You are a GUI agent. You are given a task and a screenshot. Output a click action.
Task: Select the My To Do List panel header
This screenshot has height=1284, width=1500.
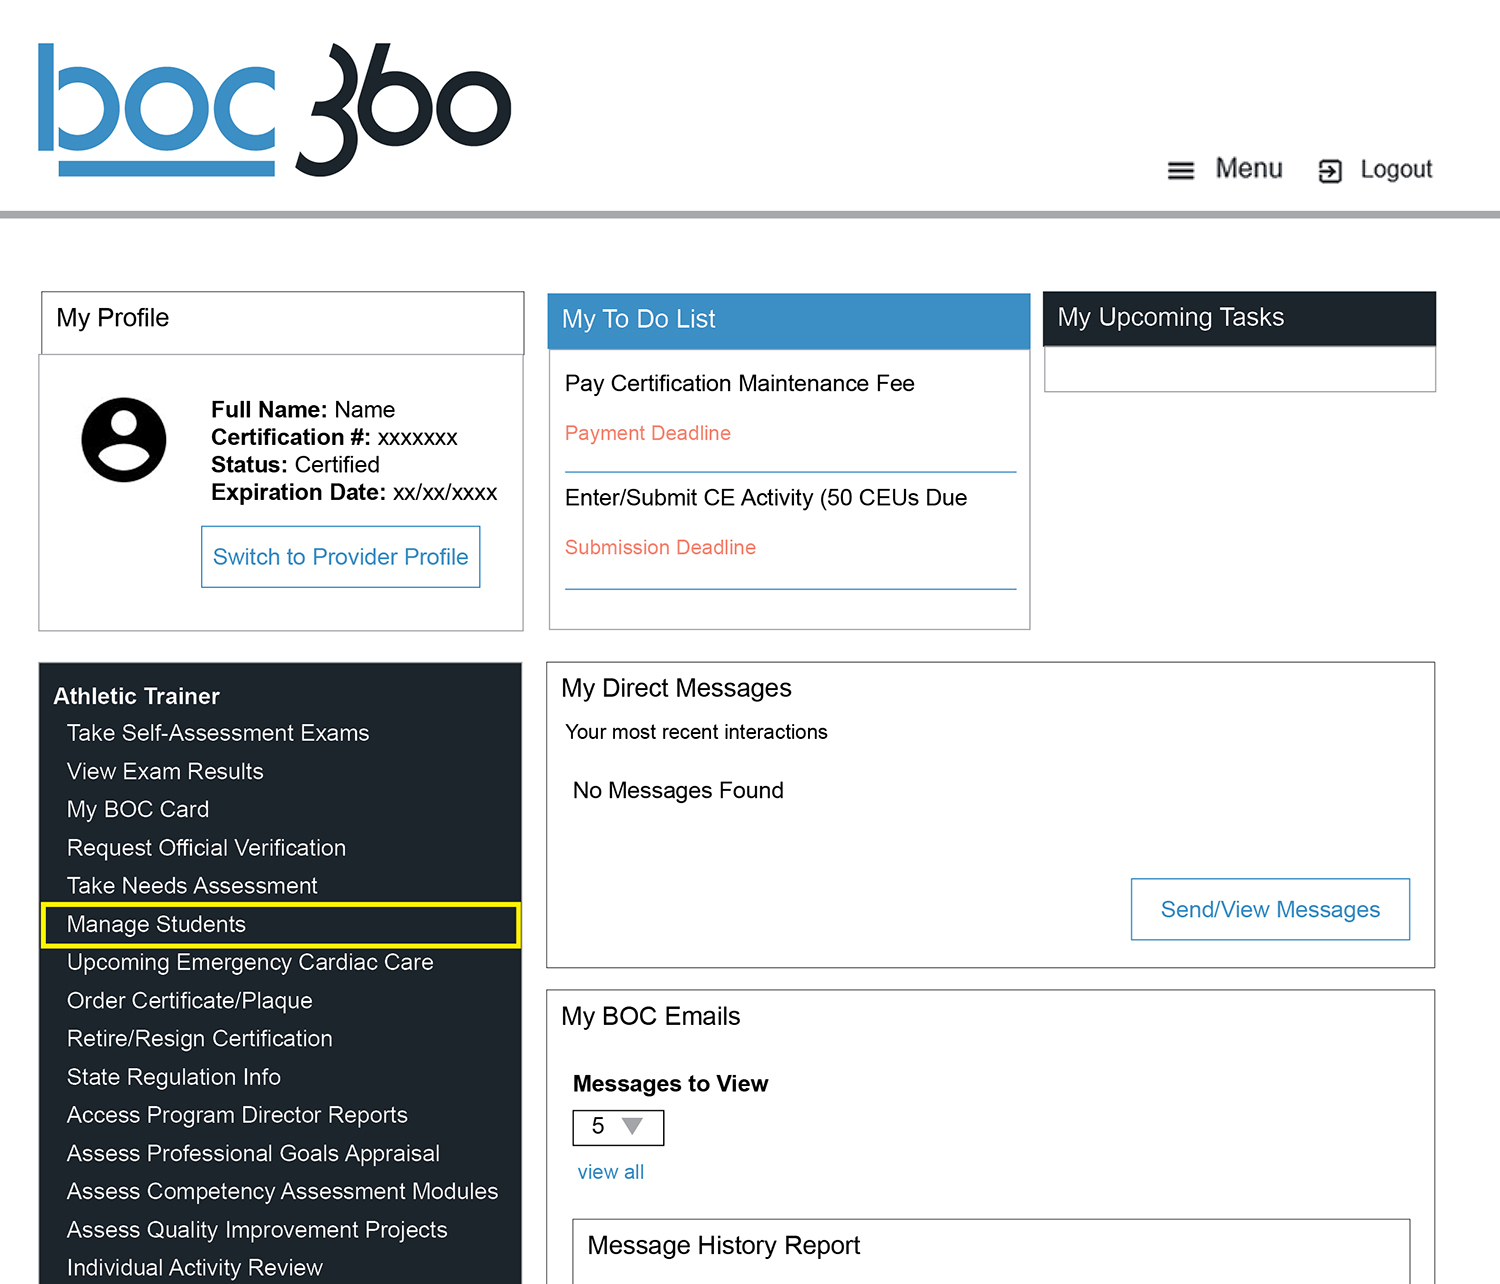639,319
